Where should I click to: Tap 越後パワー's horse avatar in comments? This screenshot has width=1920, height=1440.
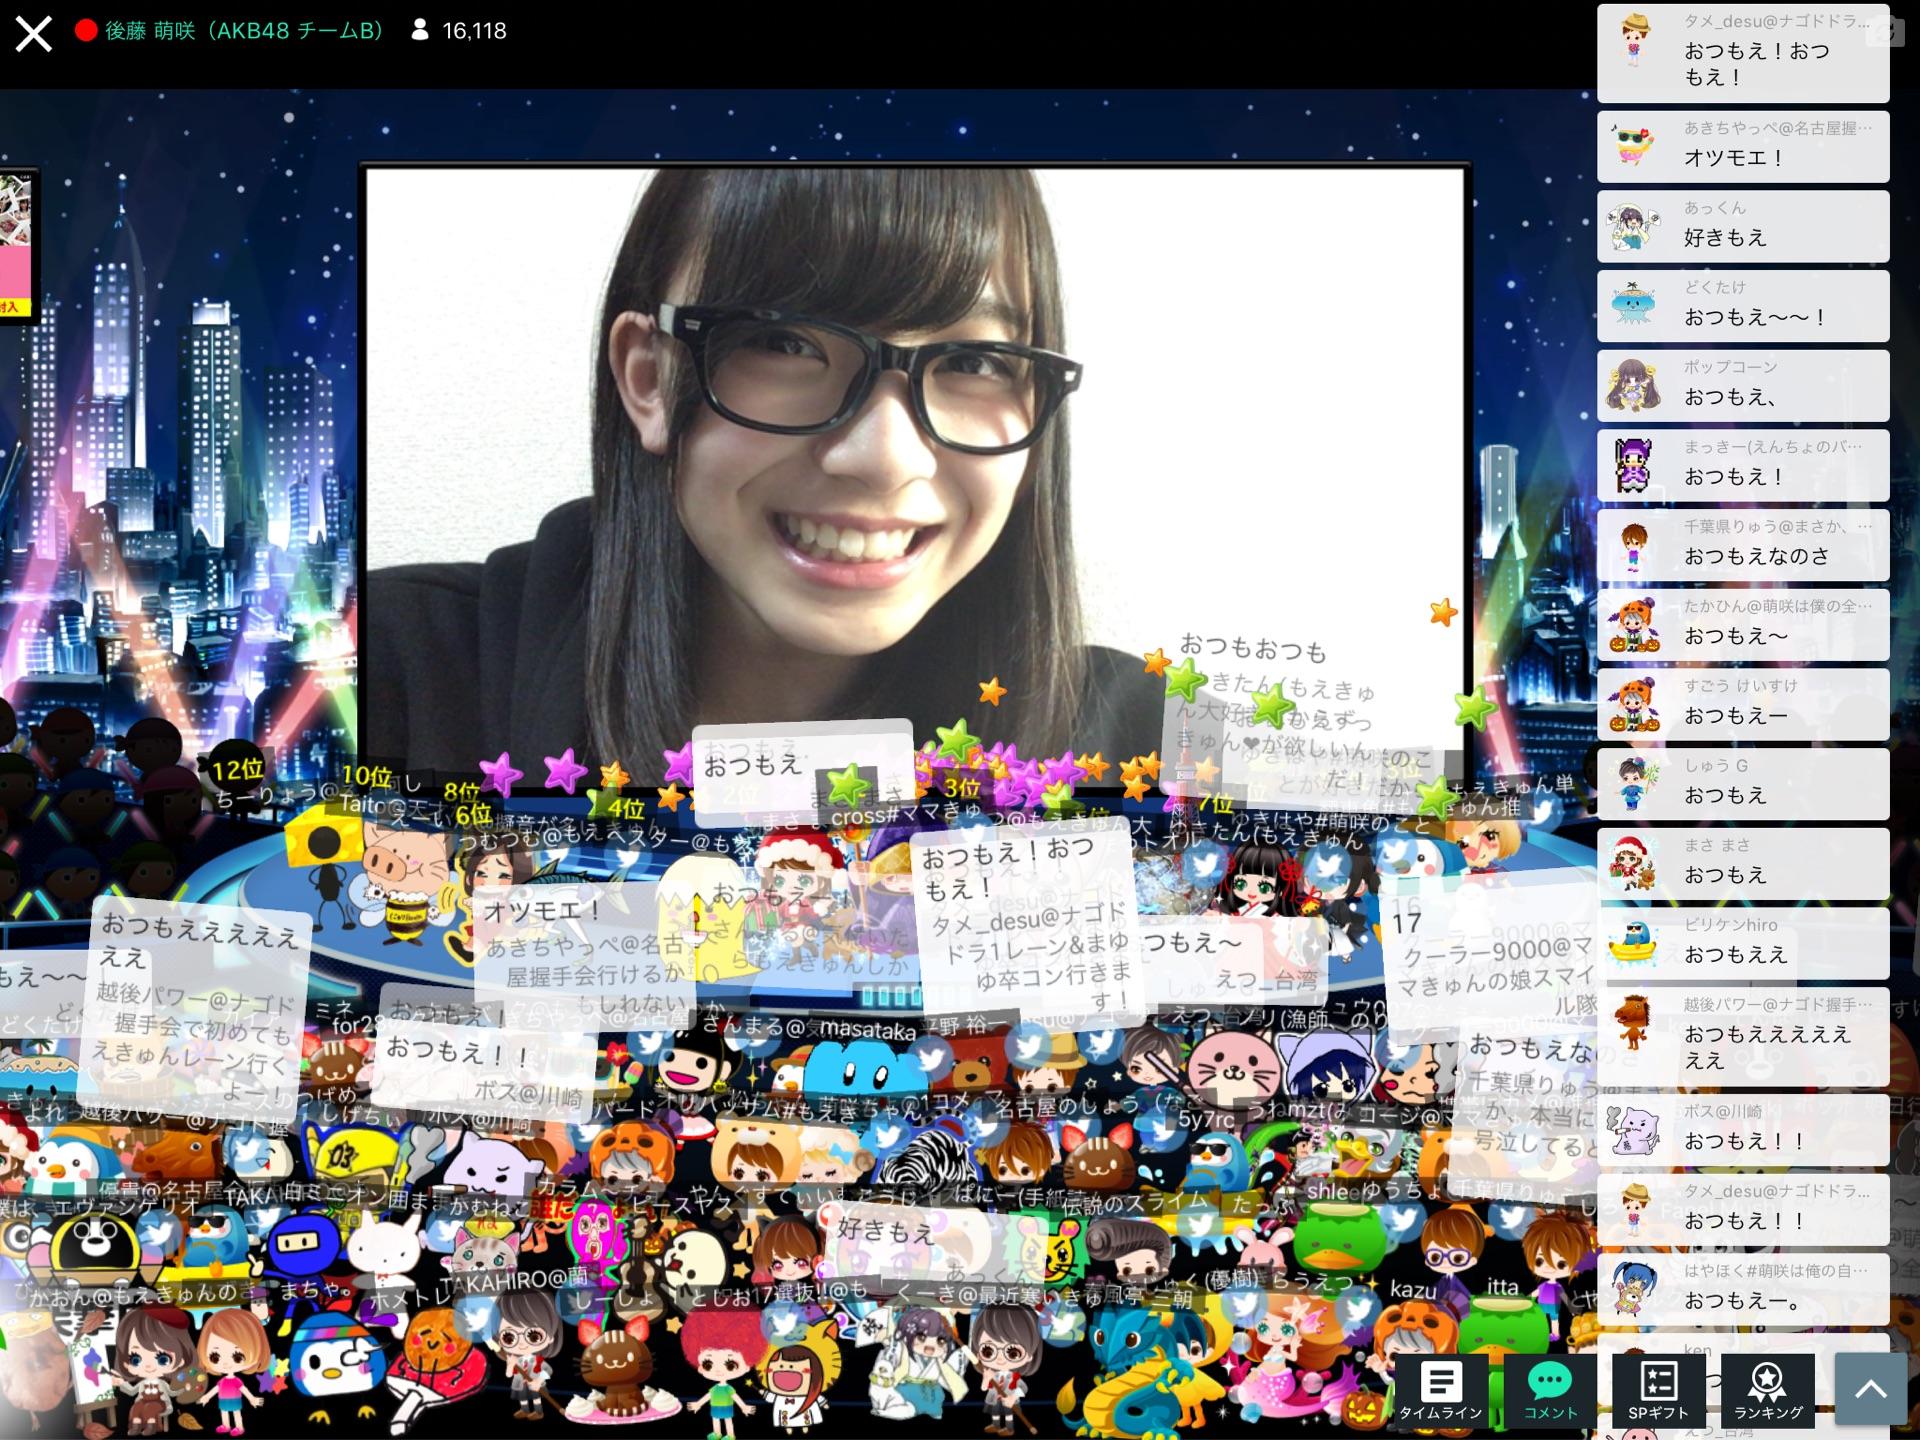1634,1023
